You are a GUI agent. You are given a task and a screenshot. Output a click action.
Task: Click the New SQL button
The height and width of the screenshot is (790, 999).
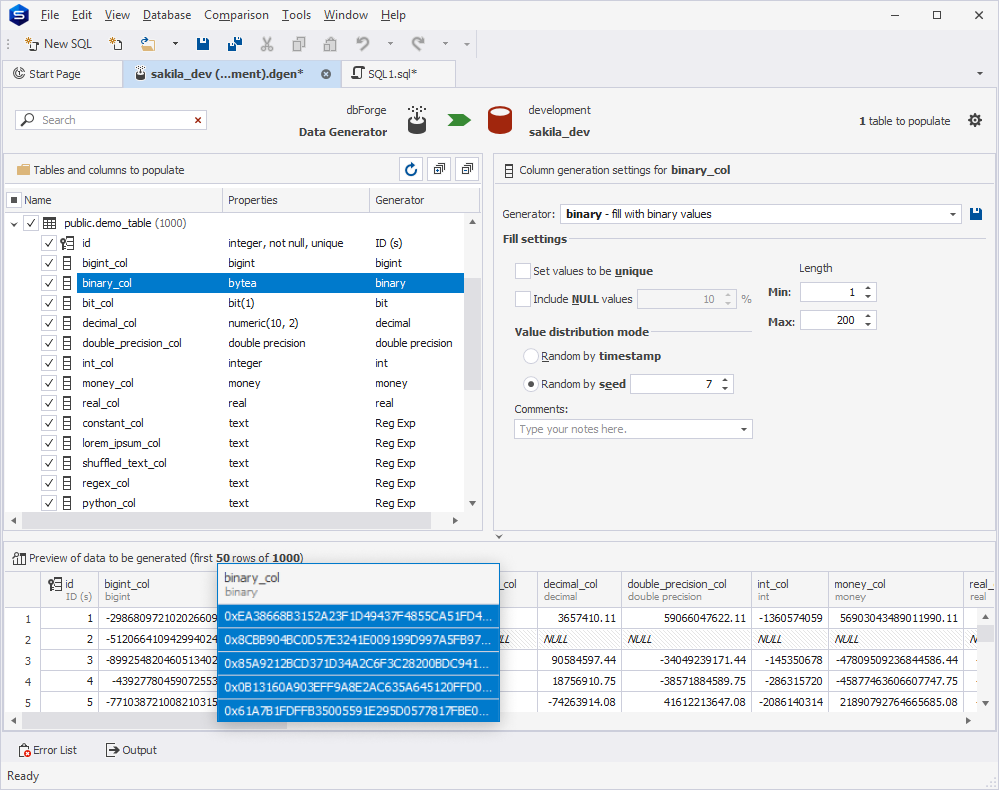[59, 44]
